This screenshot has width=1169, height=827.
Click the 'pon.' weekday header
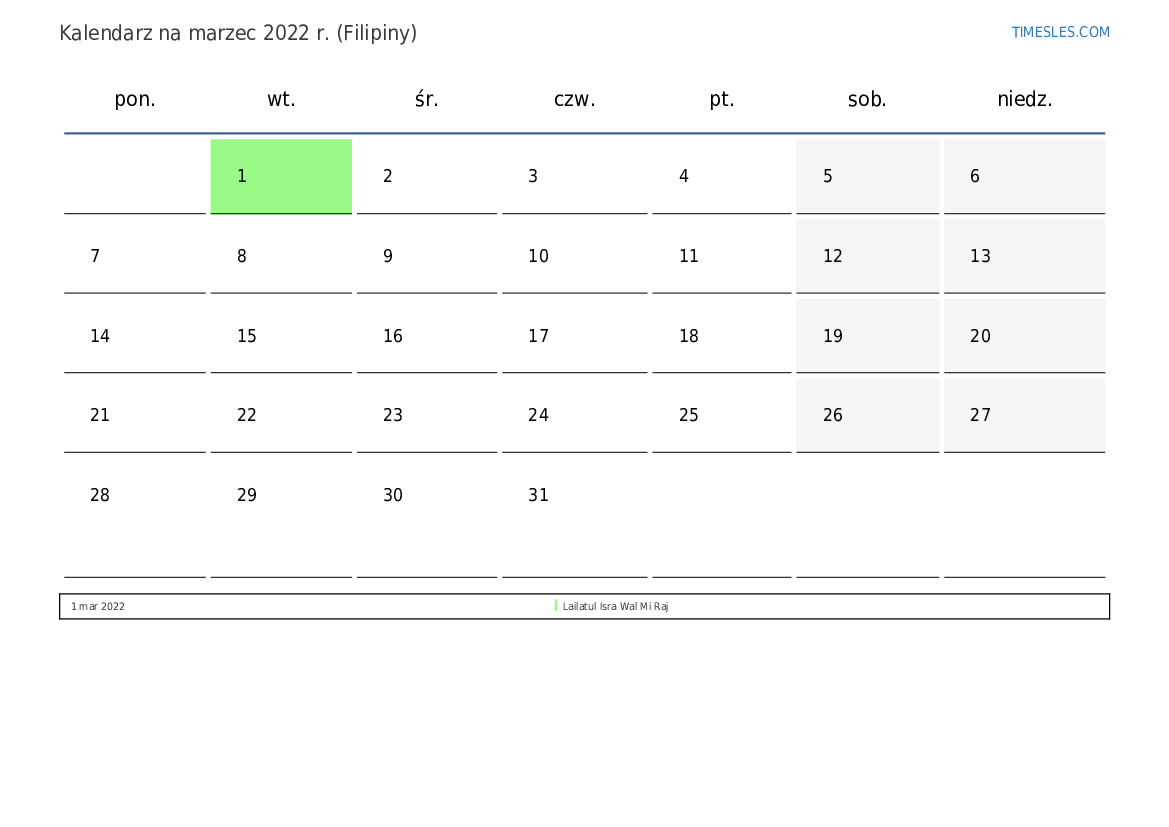(x=135, y=99)
